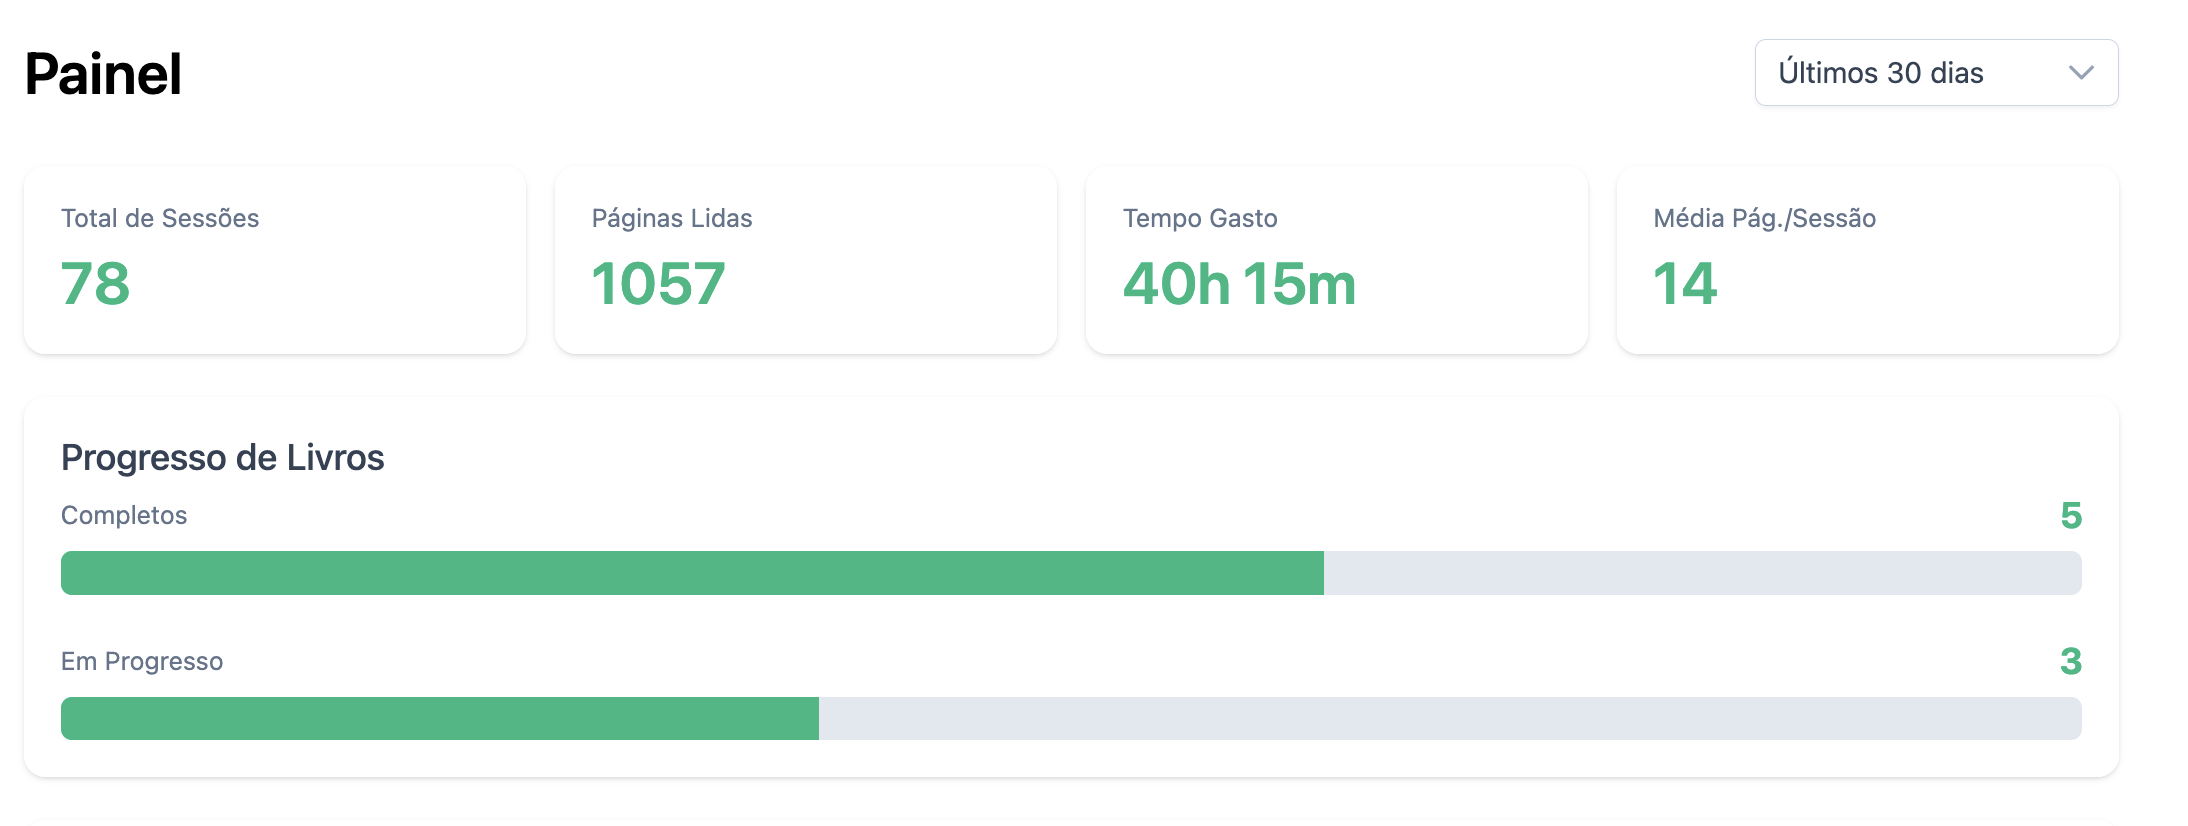Viewport: 2188px width, 826px height.
Task: Click the Média Pág./Sessão card label
Action: pyautogui.click(x=1764, y=218)
